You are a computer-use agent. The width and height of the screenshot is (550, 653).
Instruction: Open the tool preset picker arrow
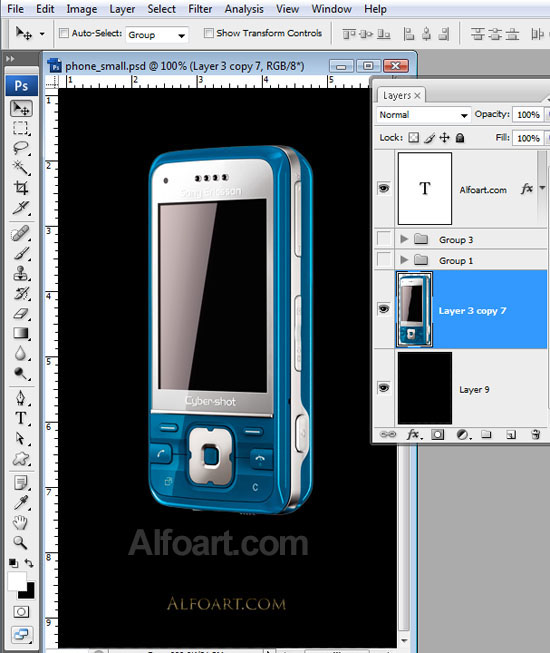pos(42,34)
